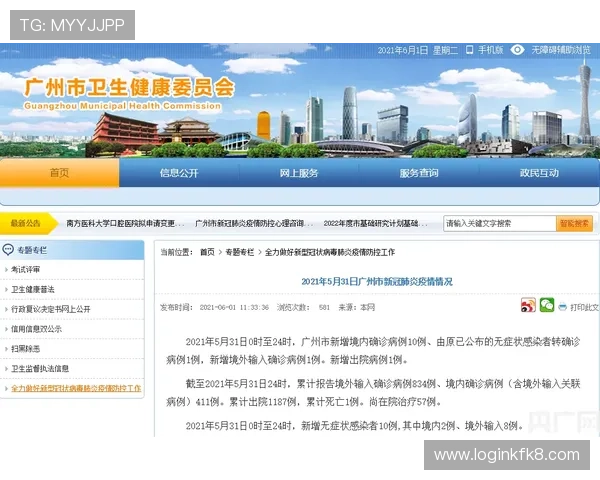Viewport: 600px width, 480px height.
Task: Open 考试评审 sidebar item
Action: click(25, 269)
